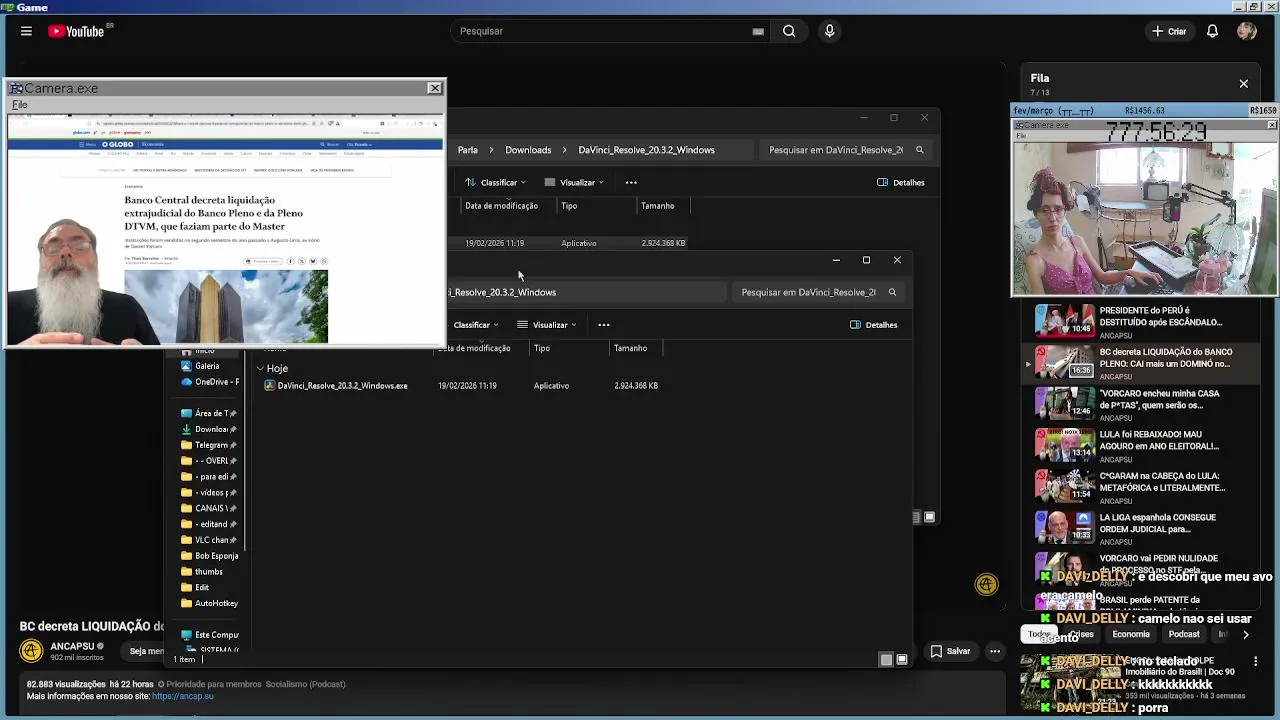Open Classificar dropdown in back Explorer window
Viewport: 1280px width, 720px height.
(497, 183)
